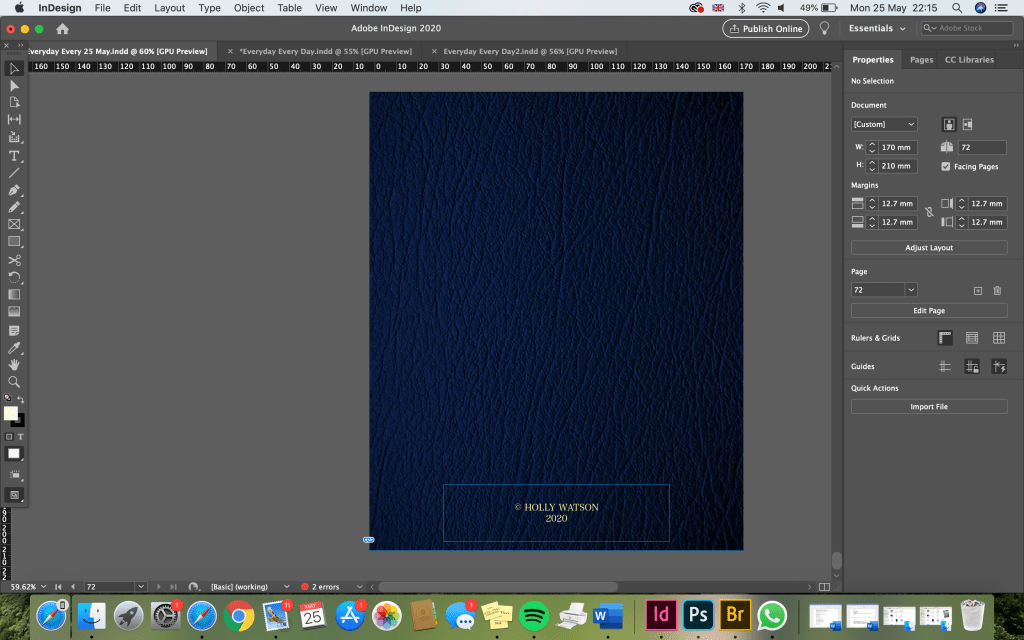
Task: Select the Type tool
Action: [14, 156]
